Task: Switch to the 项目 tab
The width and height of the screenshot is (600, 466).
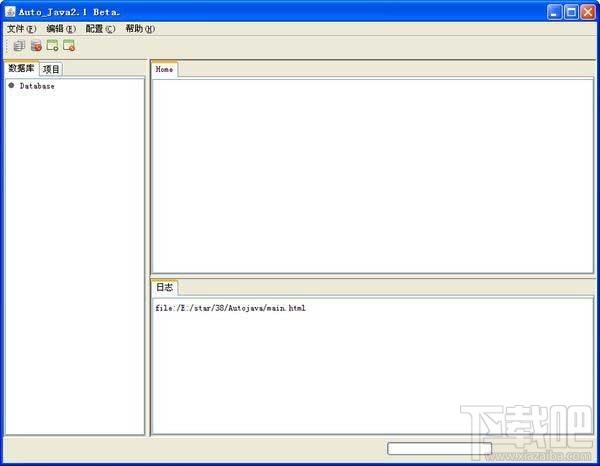Action: pyautogui.click(x=51, y=69)
